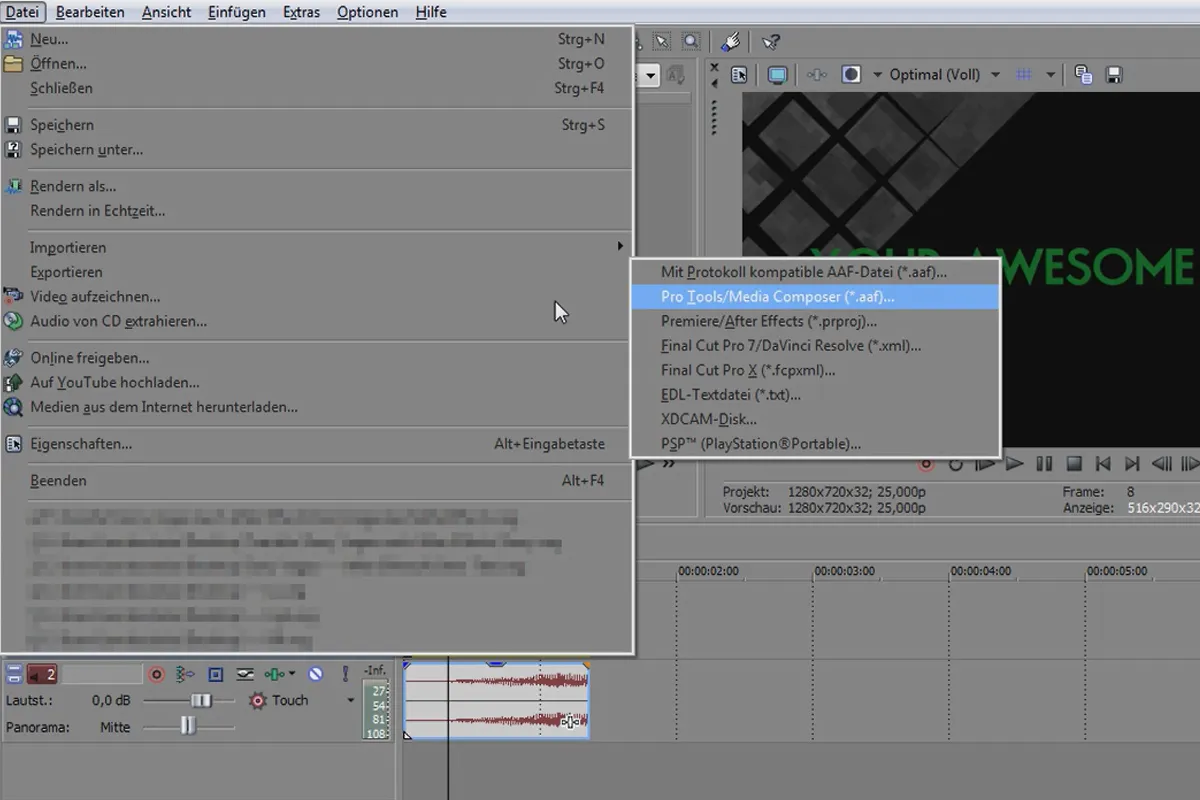Choose Video aufzeichnen... entry

click(317, 296)
